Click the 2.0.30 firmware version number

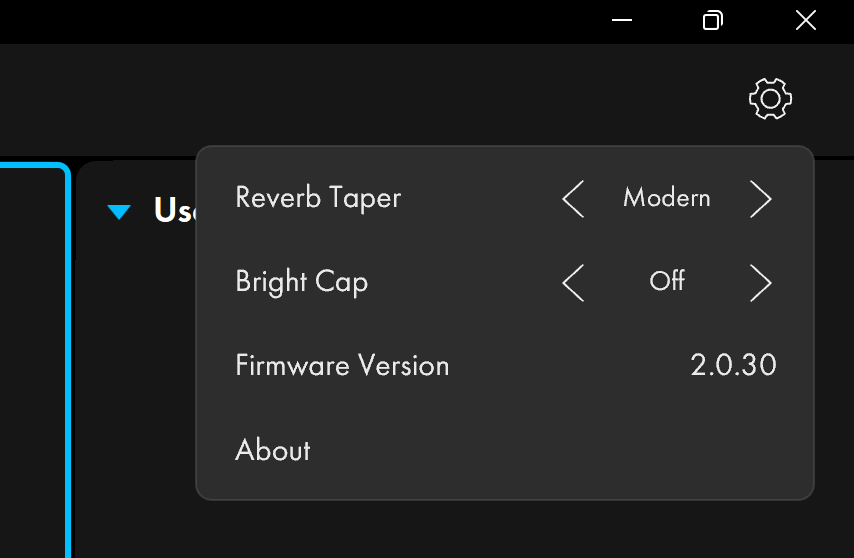(733, 365)
